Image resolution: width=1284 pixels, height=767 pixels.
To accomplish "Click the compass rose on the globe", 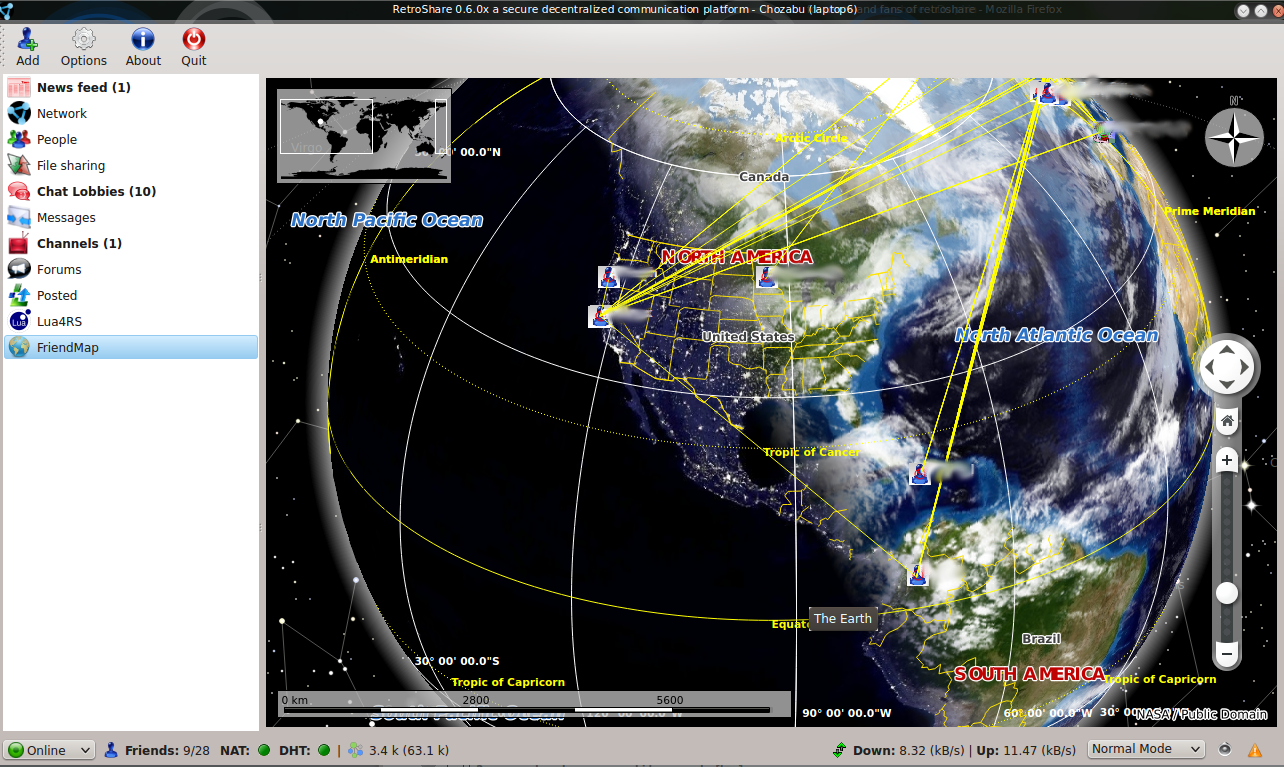I will coord(1234,138).
